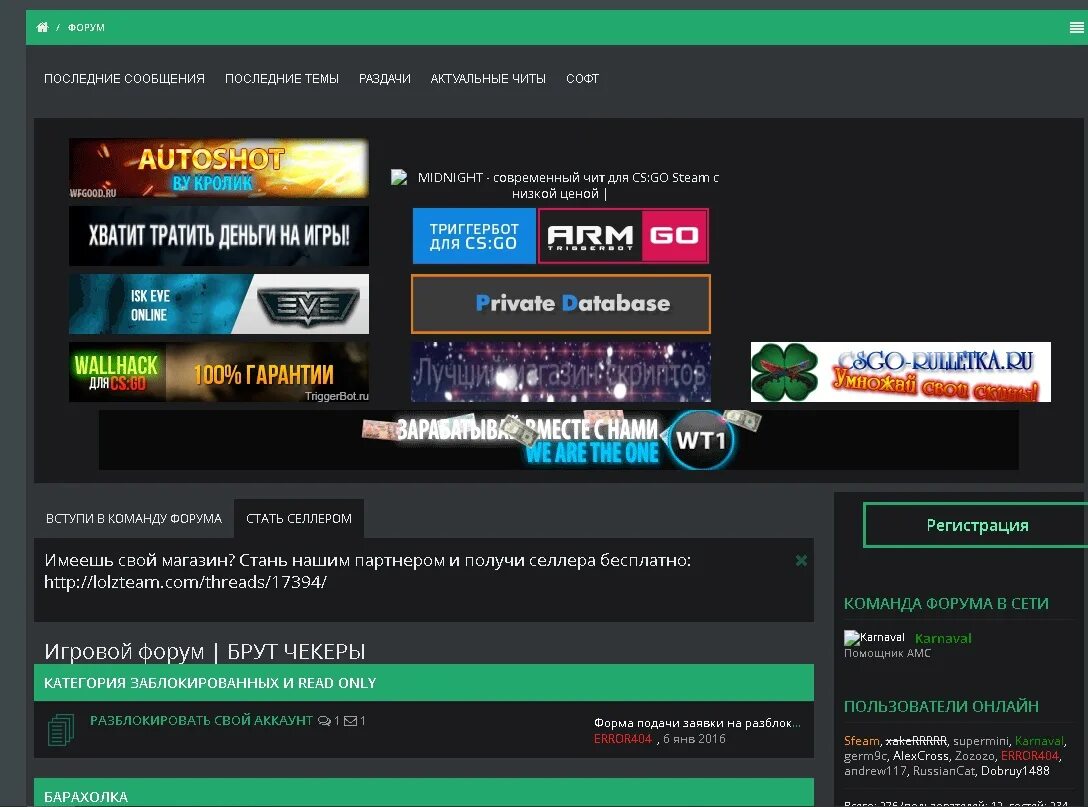Click ФОРУМ breadcrumb link
The image size is (1088, 807).
pos(86,27)
